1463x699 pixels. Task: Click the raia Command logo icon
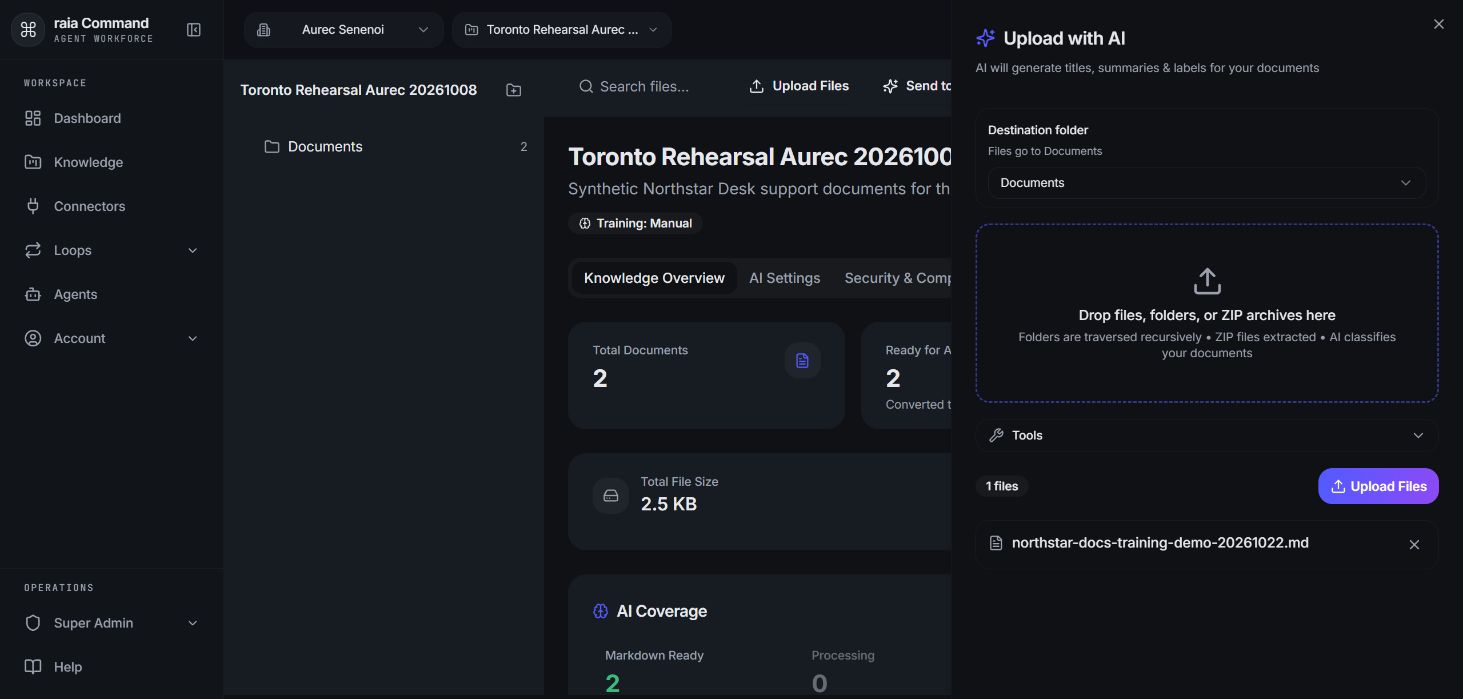(x=28, y=30)
